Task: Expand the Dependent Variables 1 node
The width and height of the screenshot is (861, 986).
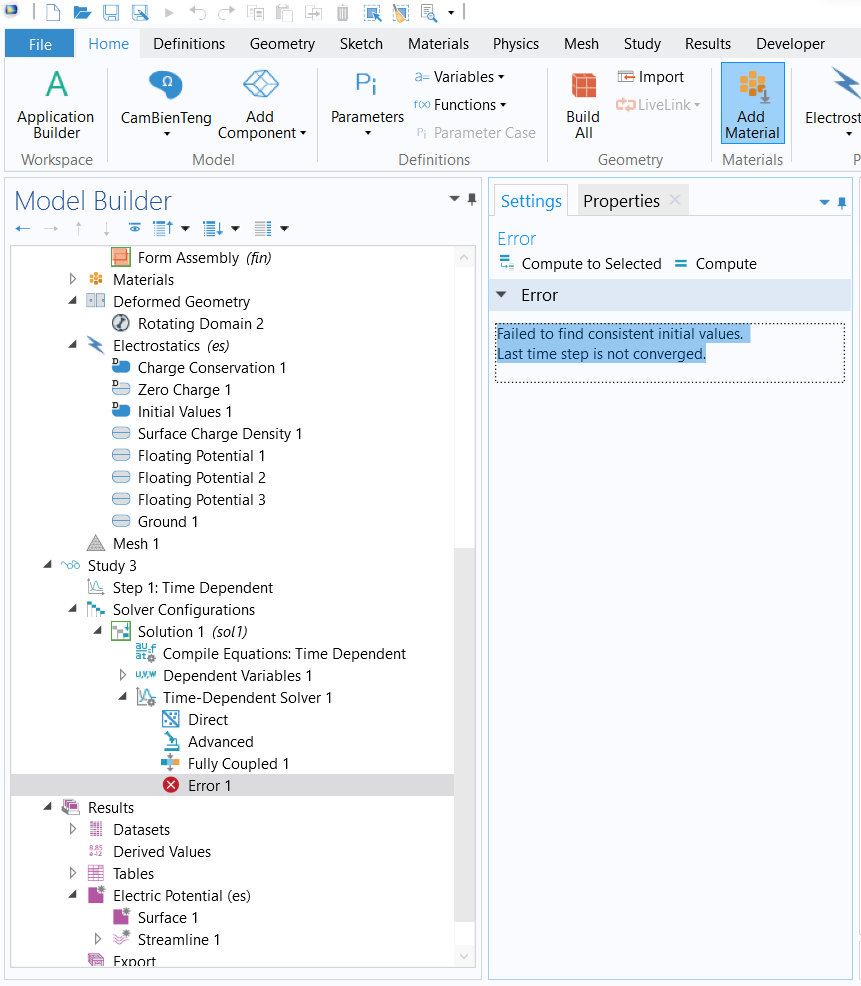Action: pyautogui.click(x=123, y=675)
